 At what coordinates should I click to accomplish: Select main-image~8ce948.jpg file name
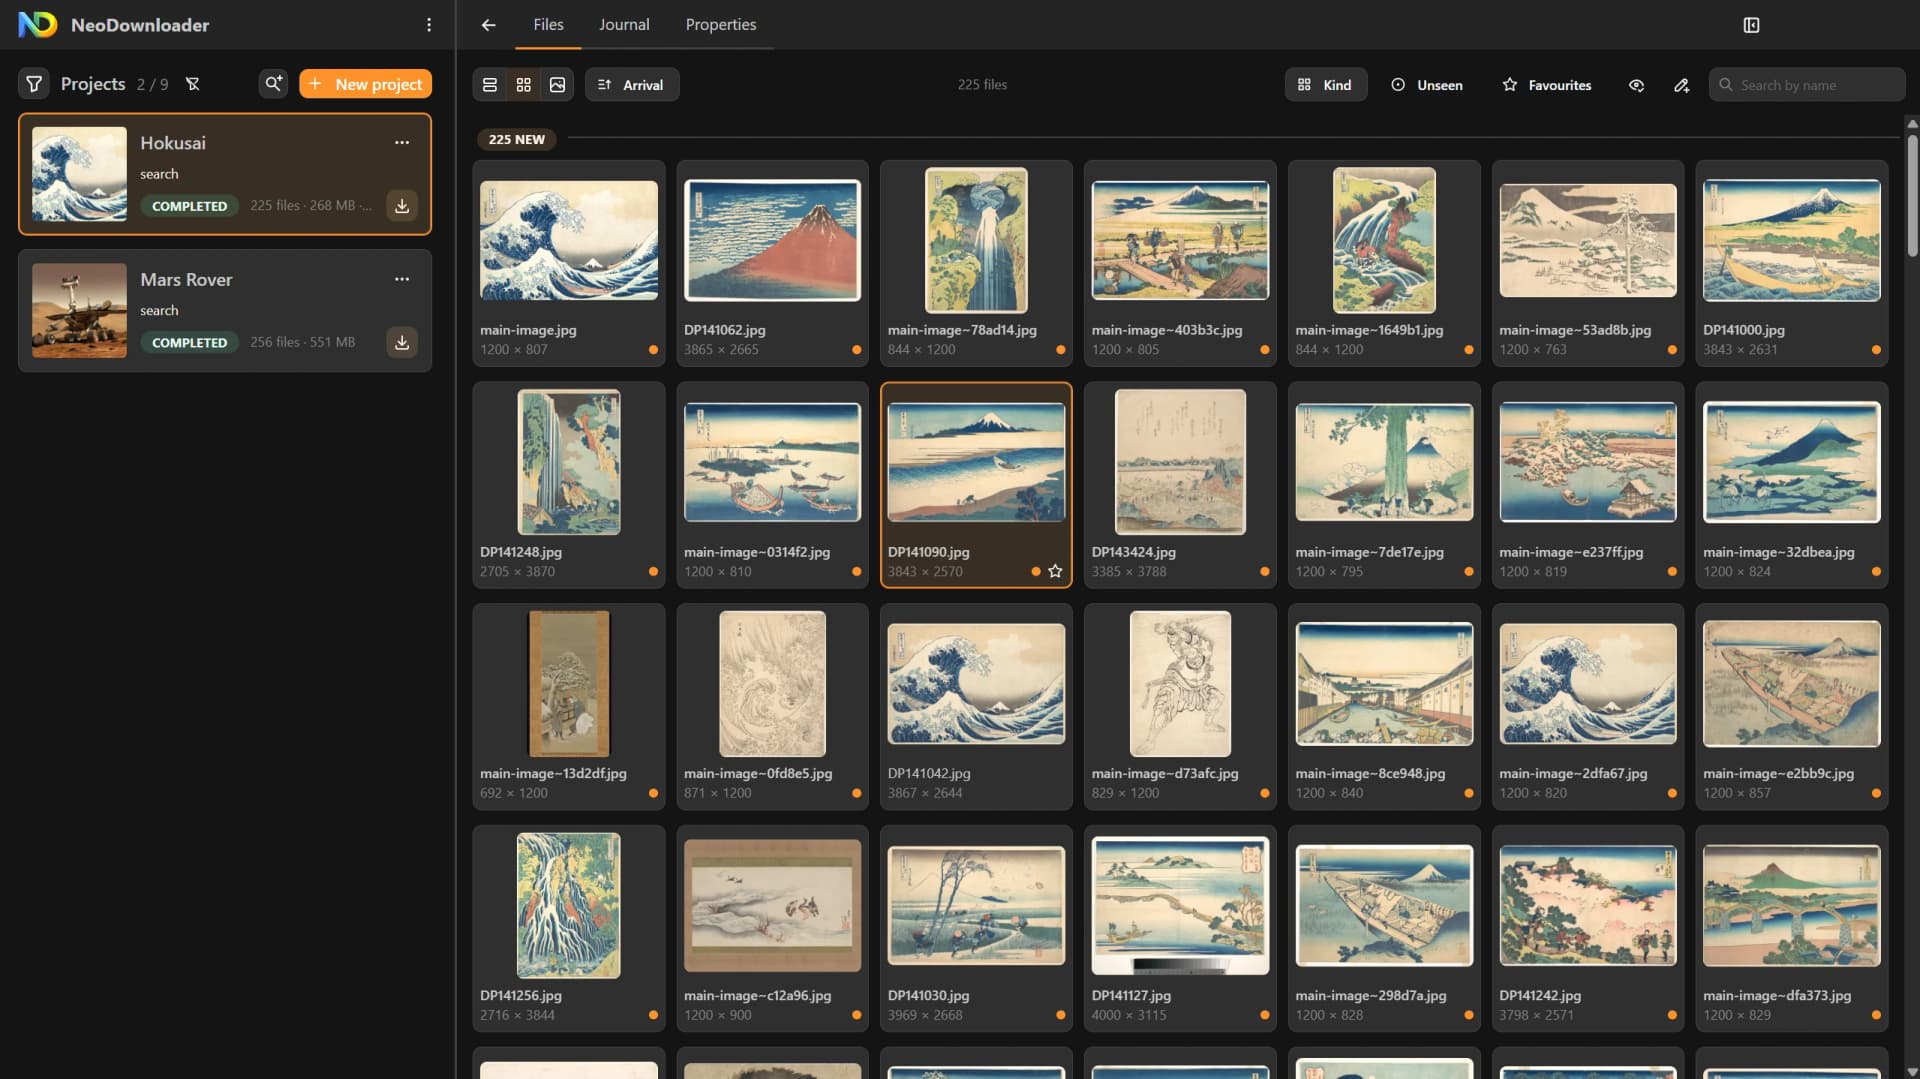click(x=1370, y=774)
